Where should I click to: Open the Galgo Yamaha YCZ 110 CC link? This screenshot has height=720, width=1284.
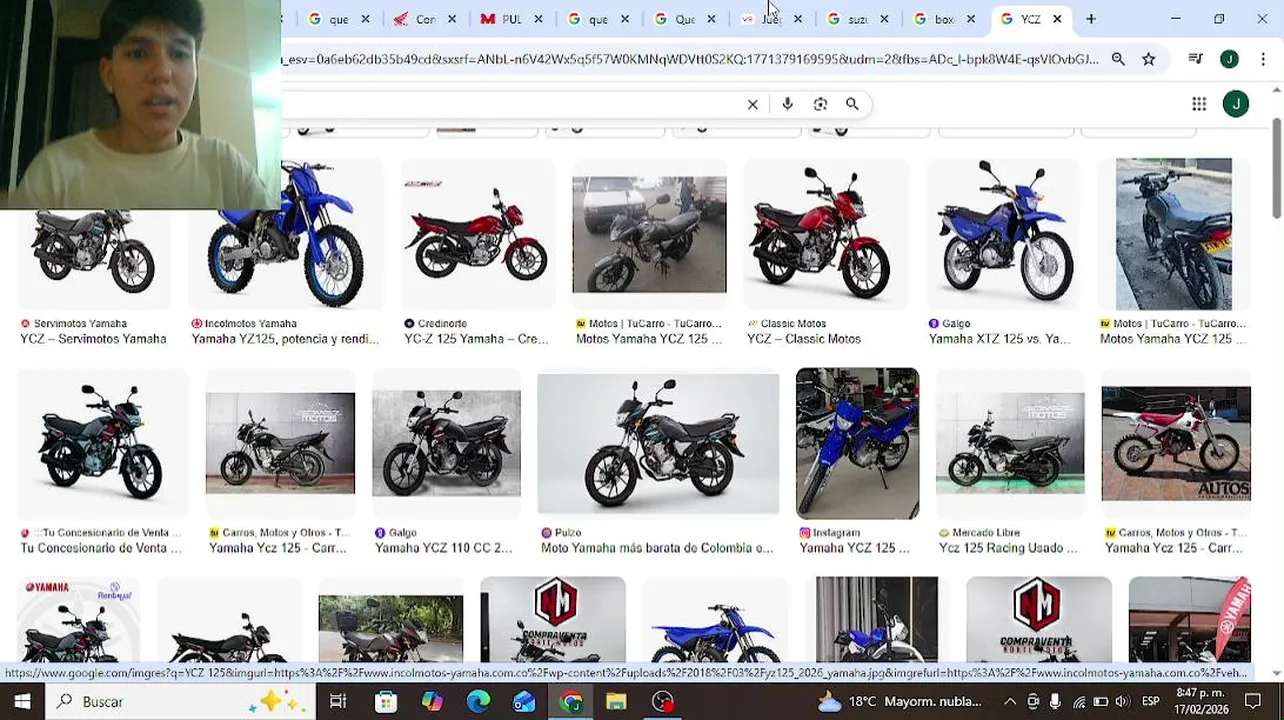443,548
